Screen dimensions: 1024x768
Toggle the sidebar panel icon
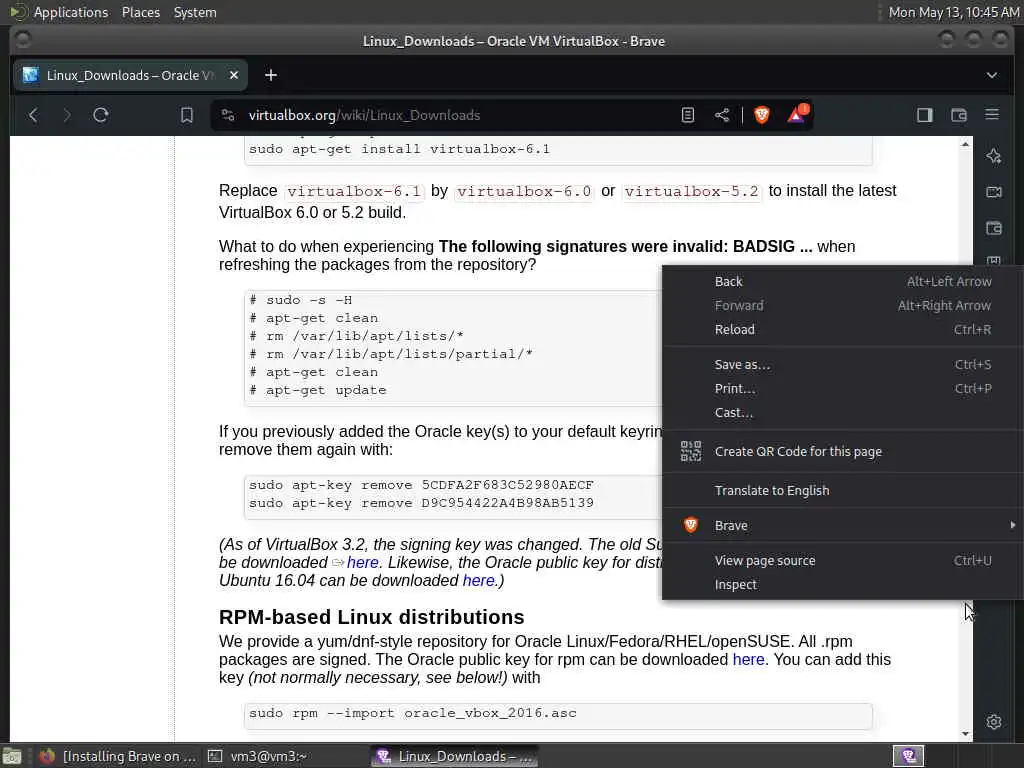tap(925, 116)
